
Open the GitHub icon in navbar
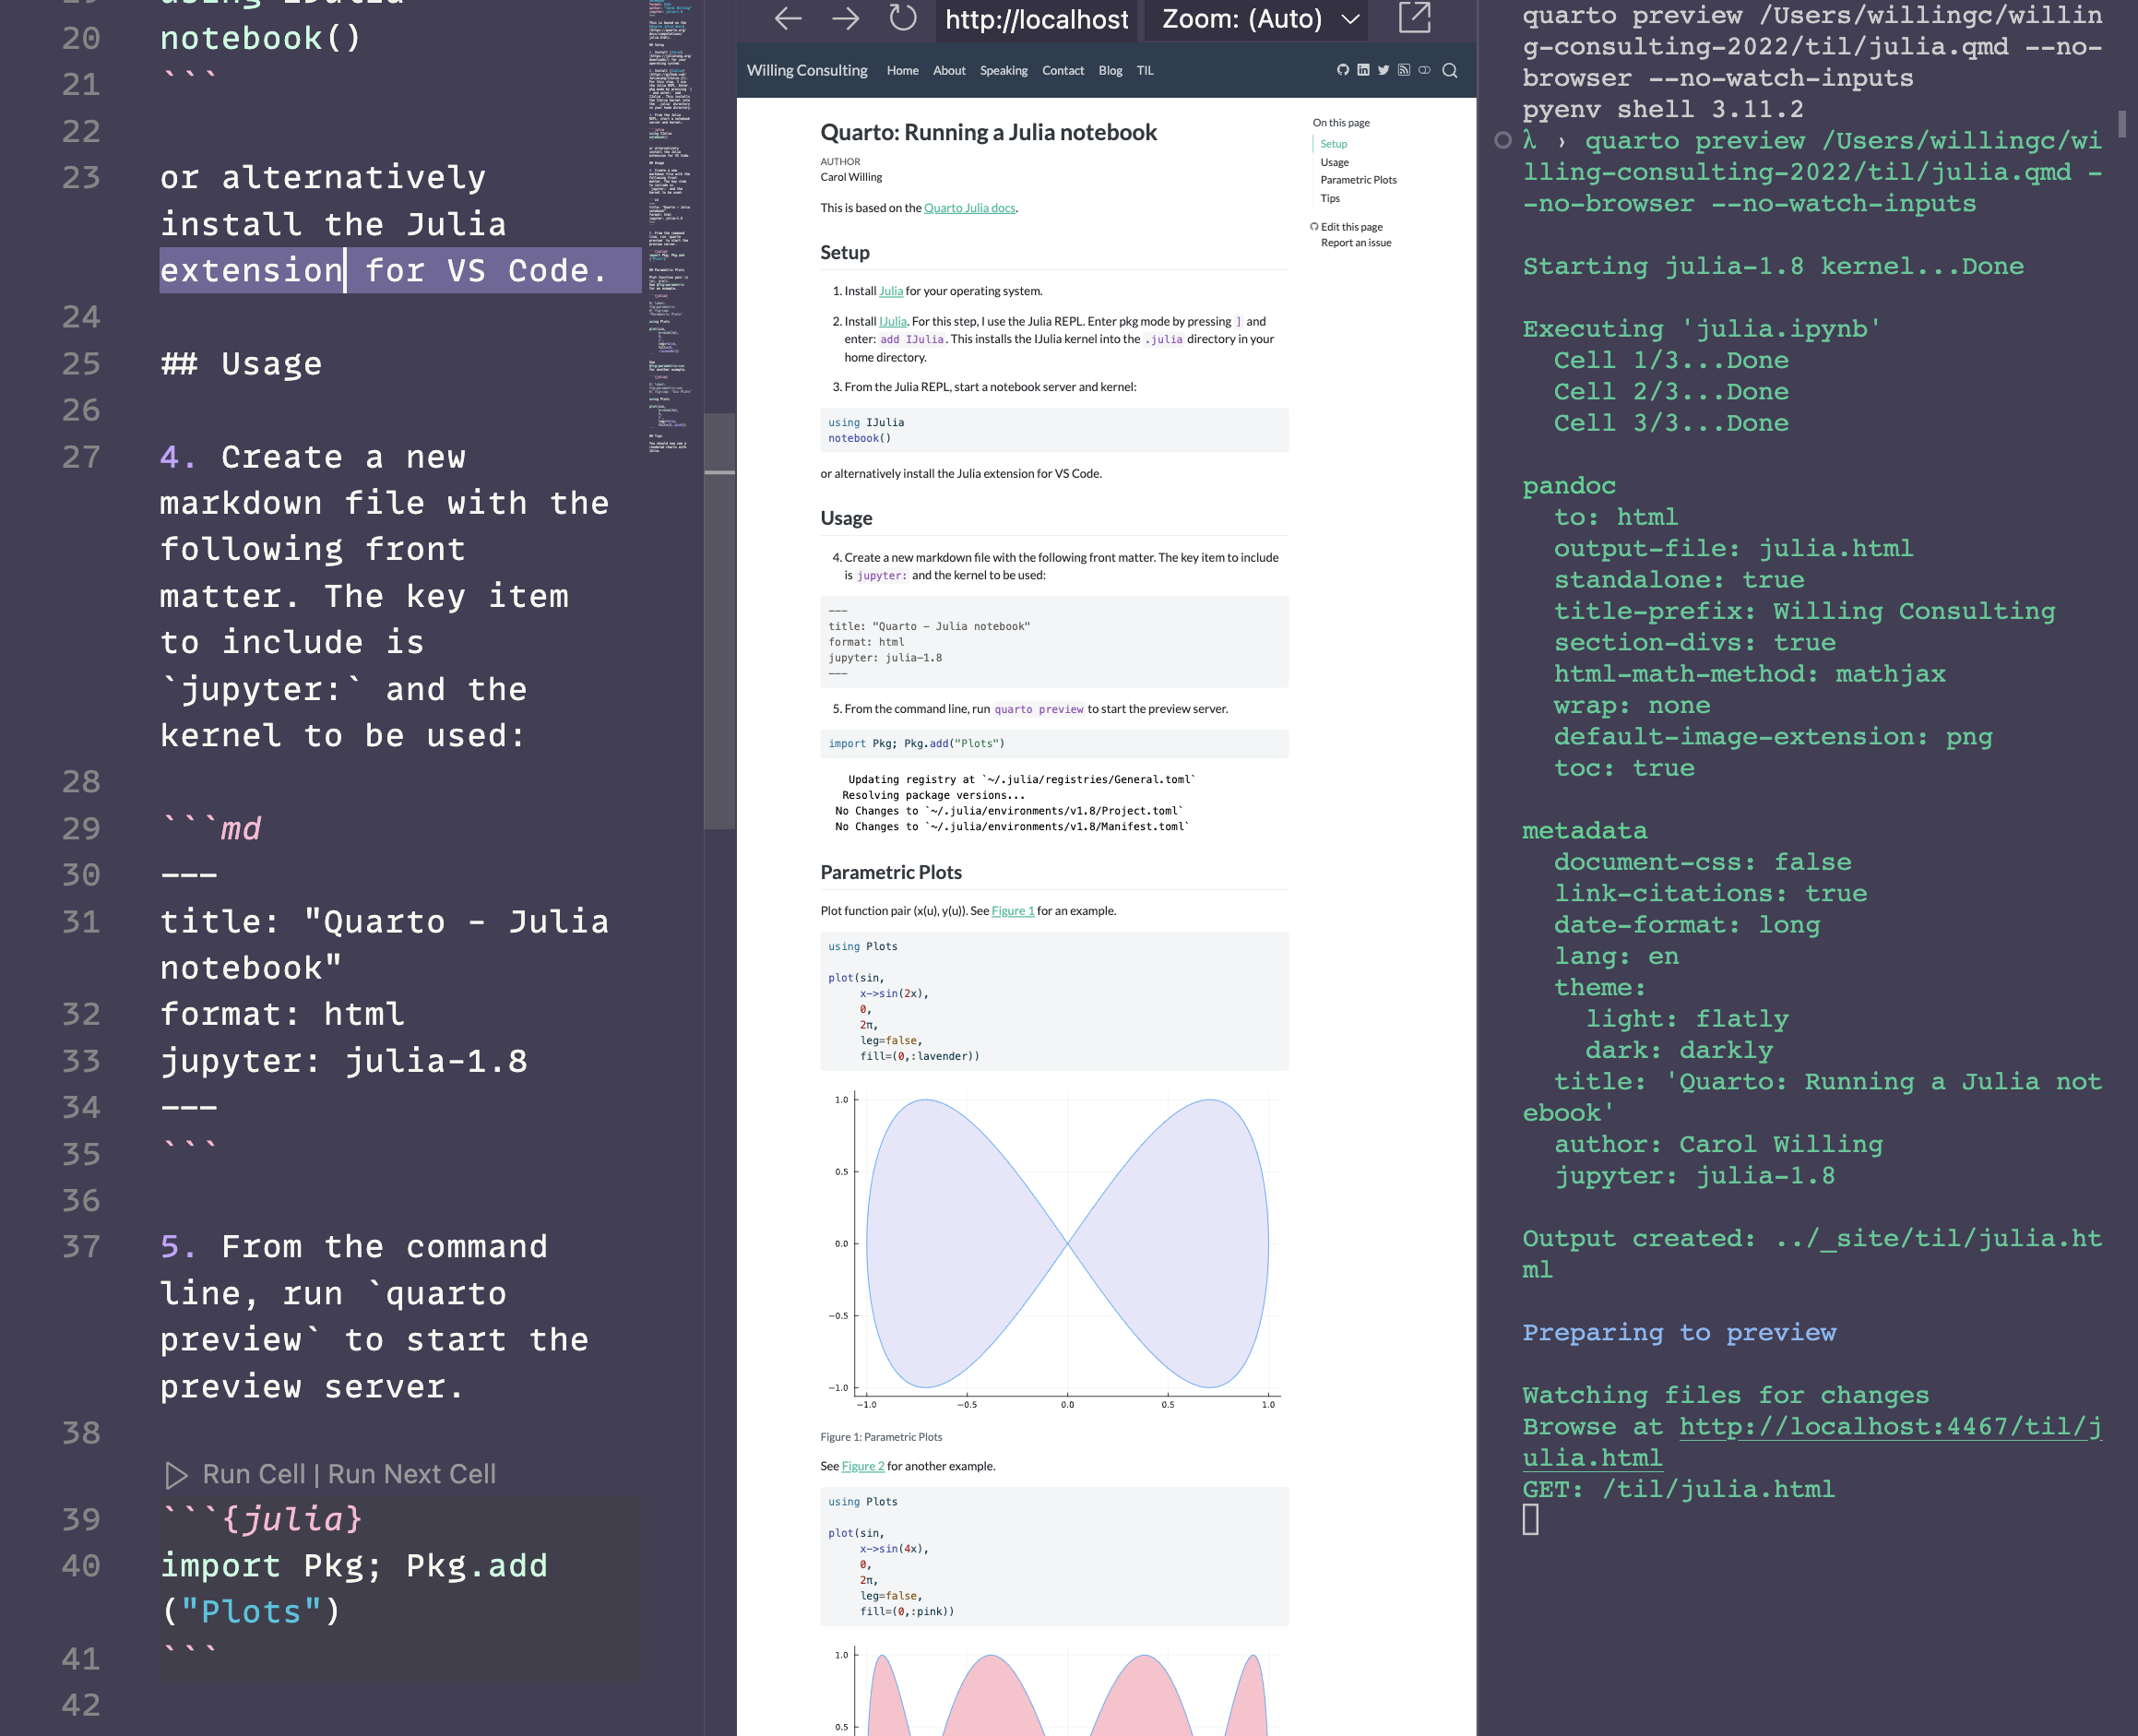click(x=1343, y=70)
